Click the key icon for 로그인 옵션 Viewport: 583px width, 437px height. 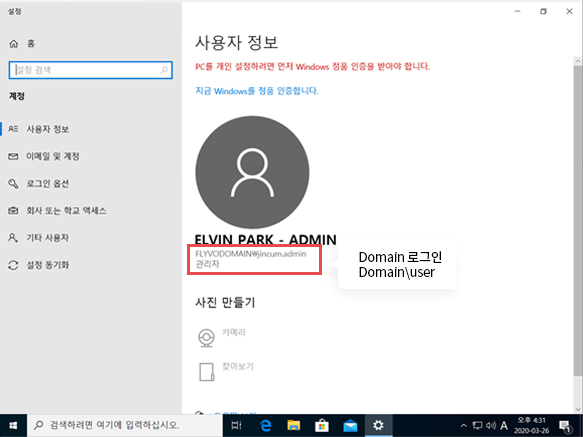pyautogui.click(x=13, y=183)
